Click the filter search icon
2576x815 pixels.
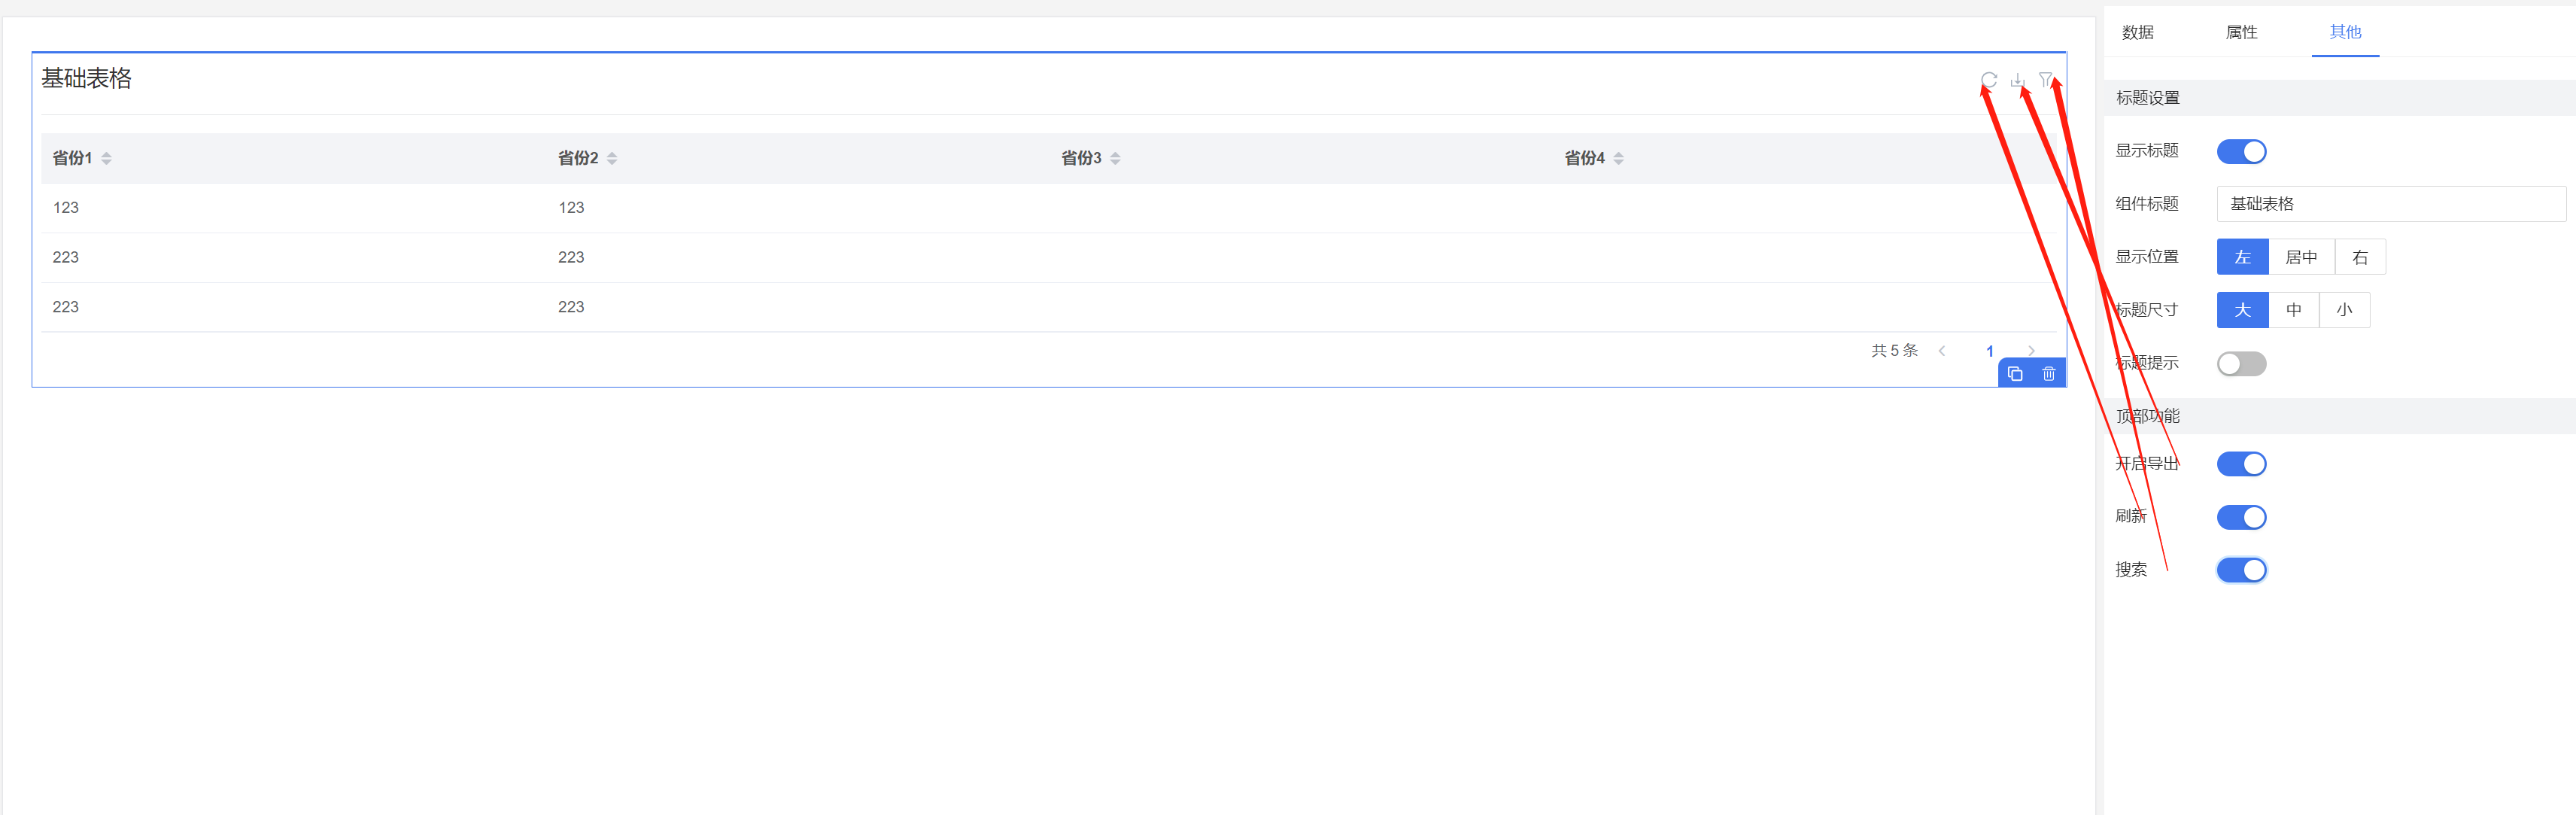tap(2046, 79)
